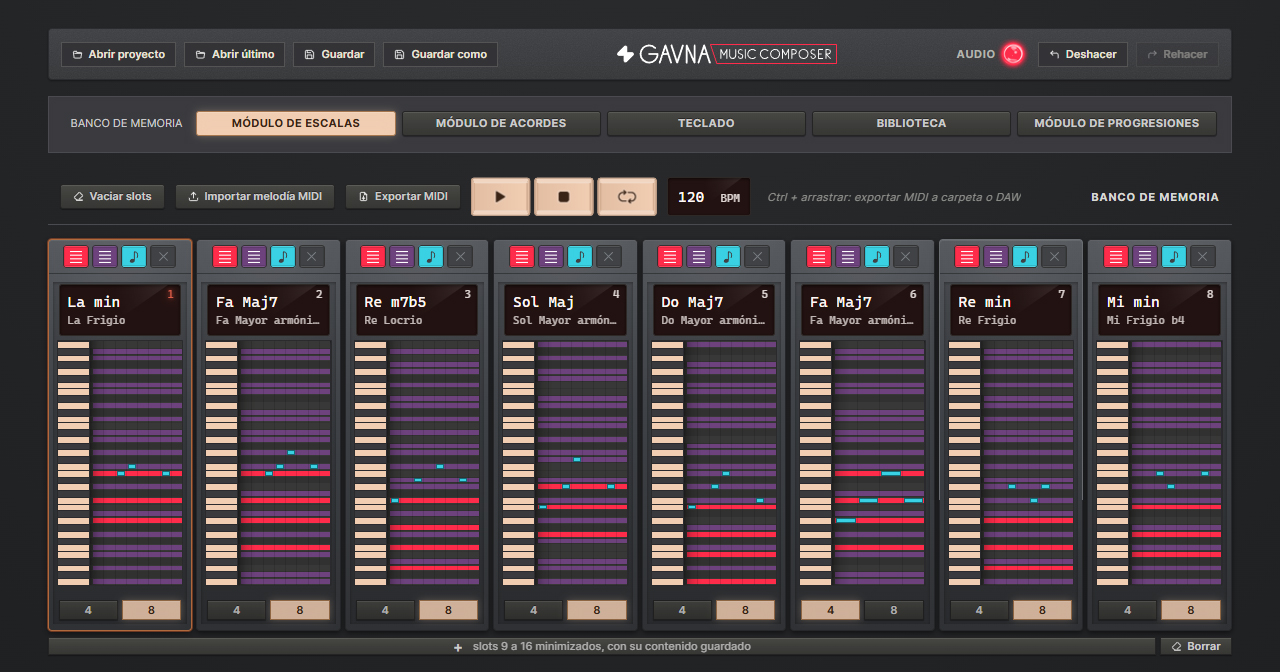Stop playback with stop button
This screenshot has height=672, width=1280.
[564, 197]
